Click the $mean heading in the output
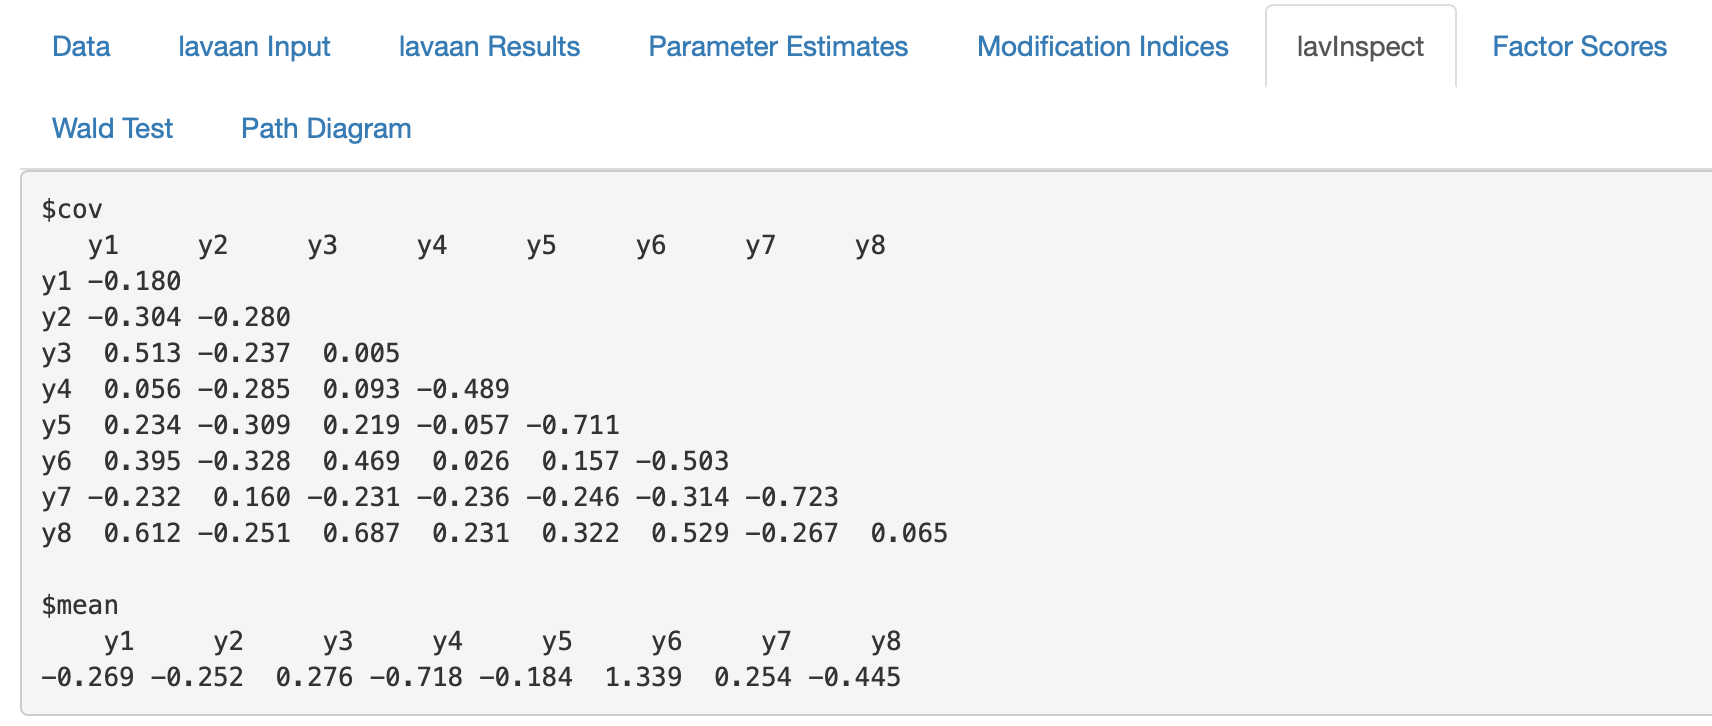Screen dimensions: 1712x726 pos(80,606)
